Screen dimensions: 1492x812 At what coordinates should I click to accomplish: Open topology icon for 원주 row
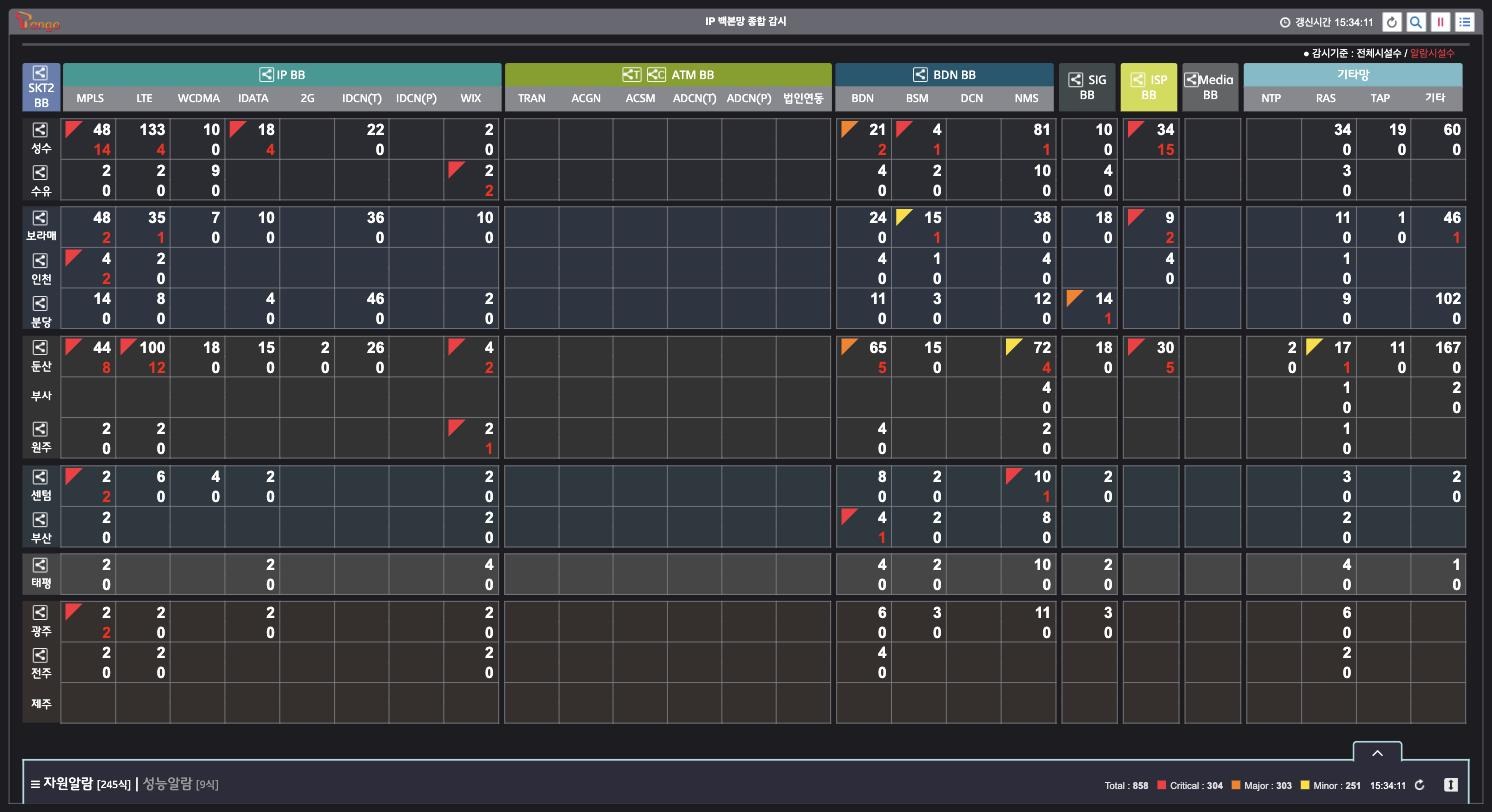(x=41, y=429)
